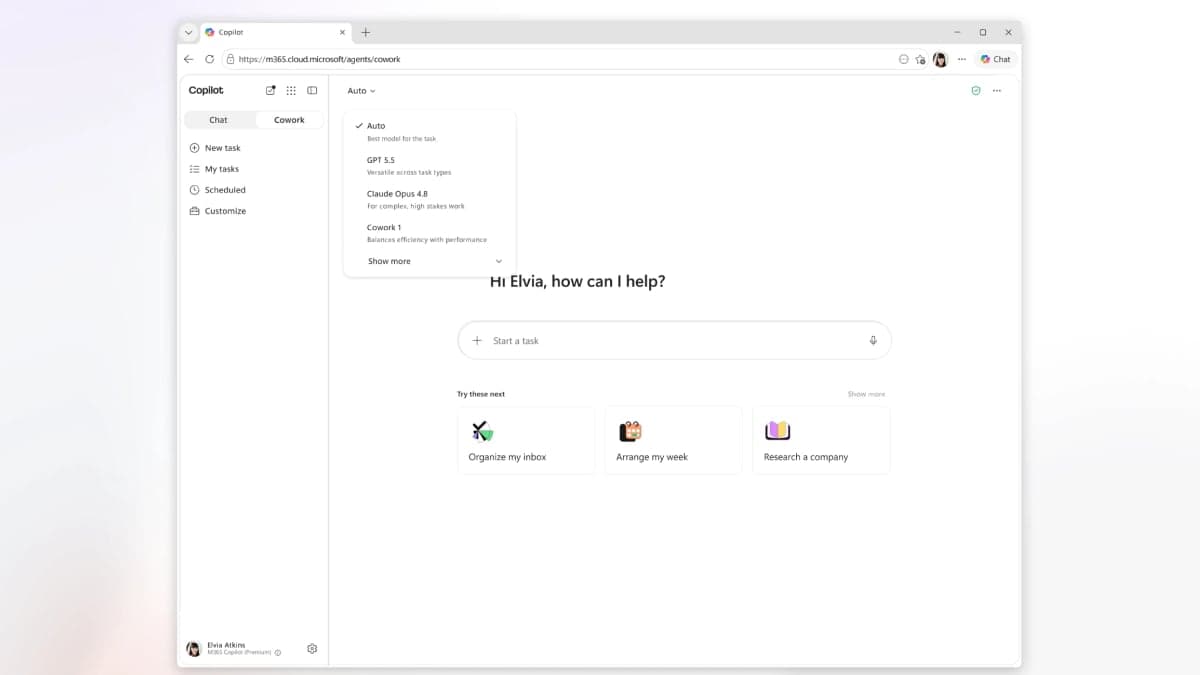The width and height of the screenshot is (1200, 675).
Task: Click the info icon next to M365 Copilot
Action: point(278,653)
